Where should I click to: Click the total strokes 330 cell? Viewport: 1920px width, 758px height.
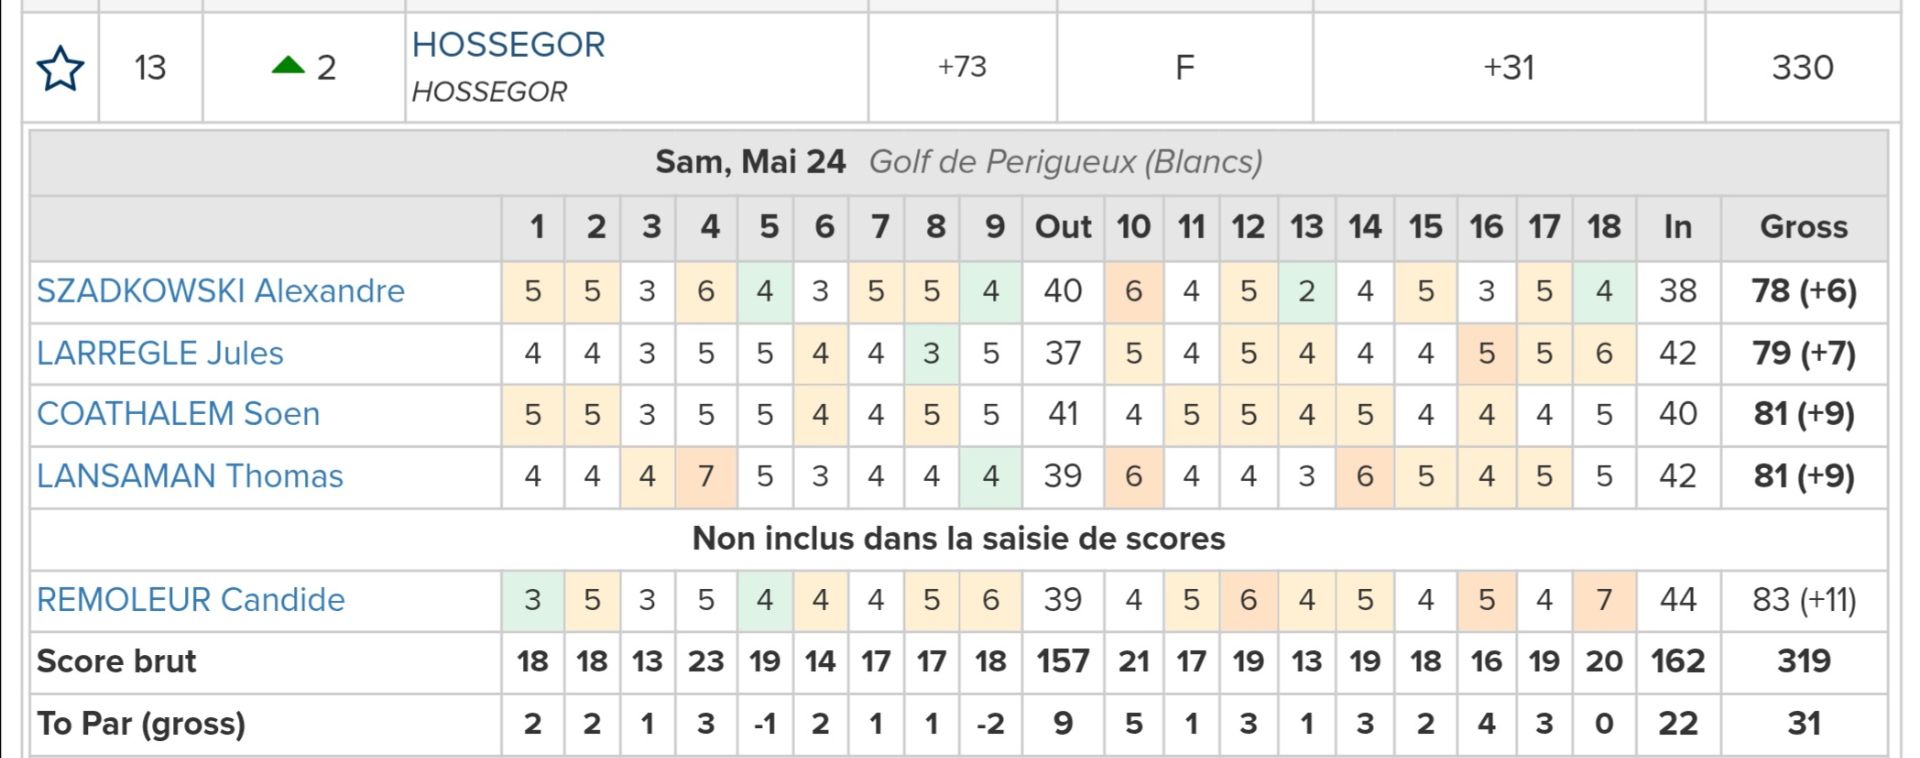[x=1802, y=67]
